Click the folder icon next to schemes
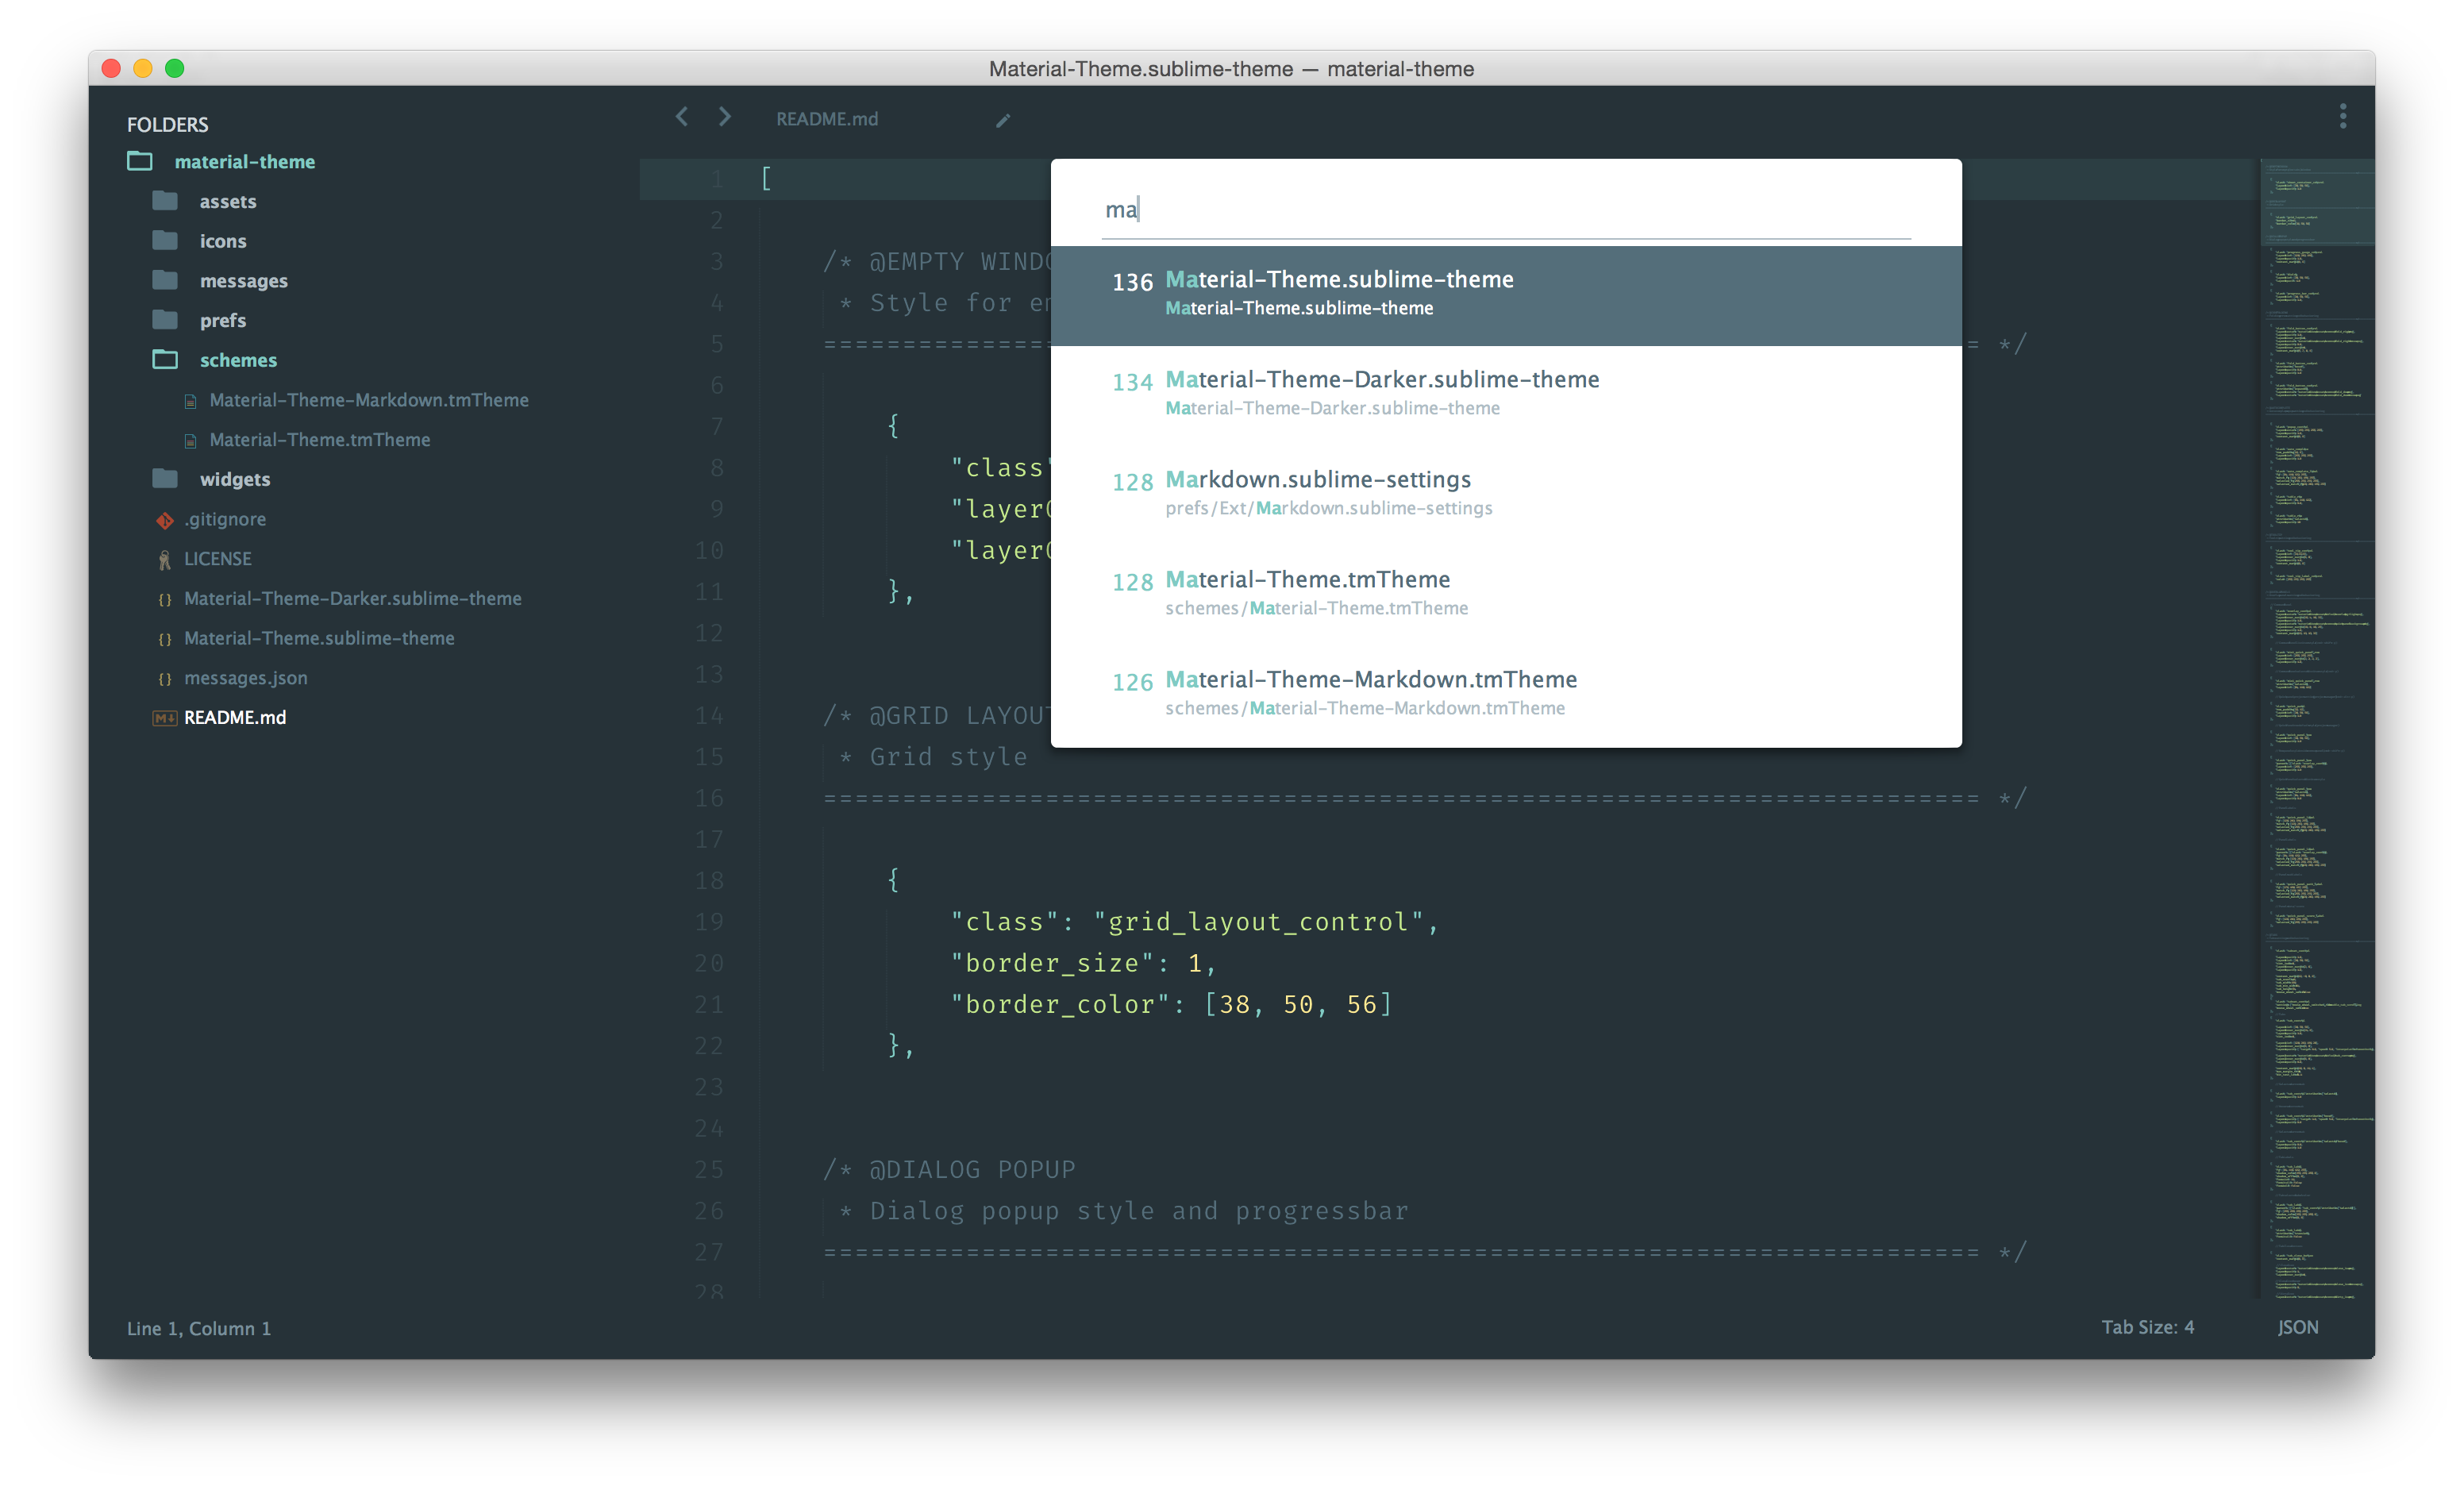The image size is (2464, 1486). pyautogui.click(x=165, y=359)
